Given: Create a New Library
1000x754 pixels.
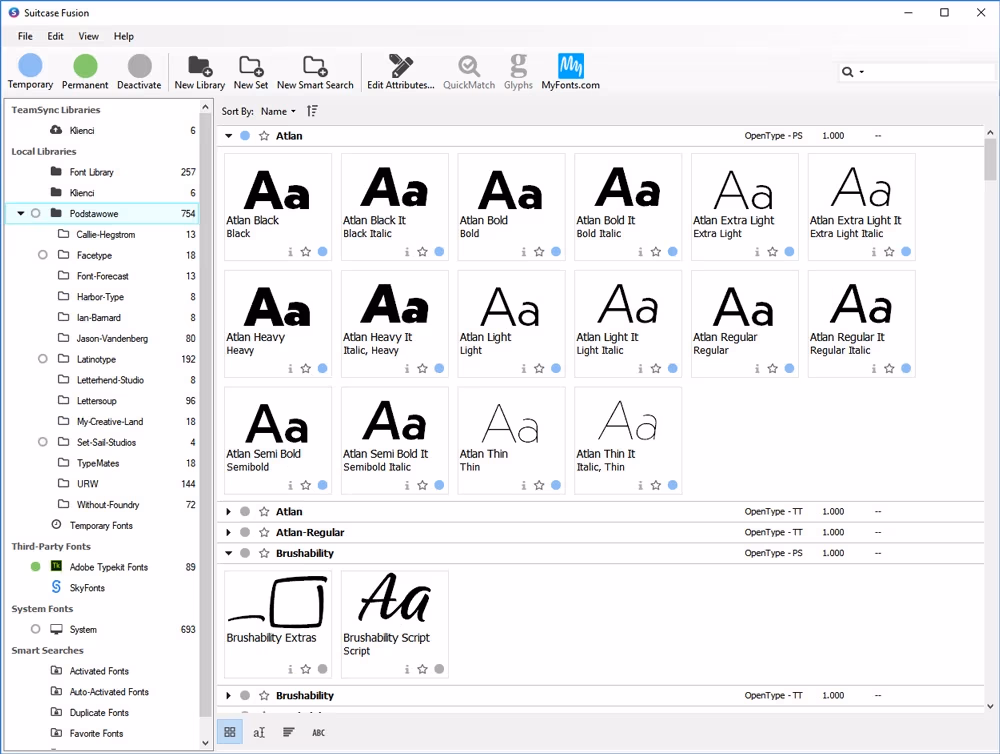Looking at the screenshot, I should (200, 71).
